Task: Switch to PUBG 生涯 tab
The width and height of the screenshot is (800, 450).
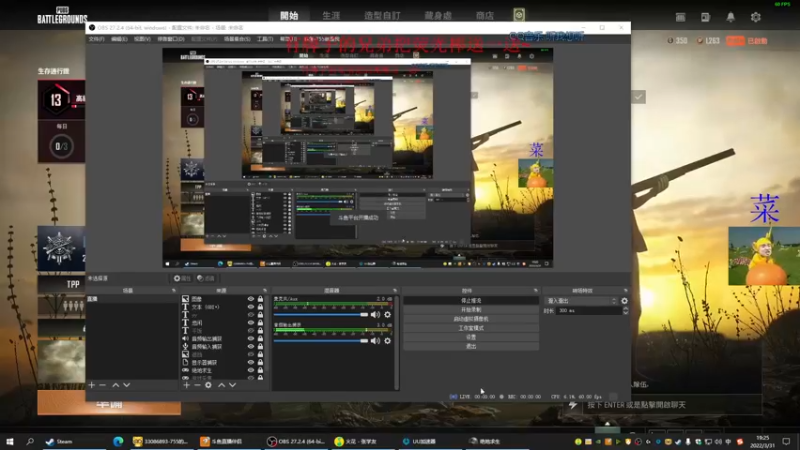Action: point(331,16)
